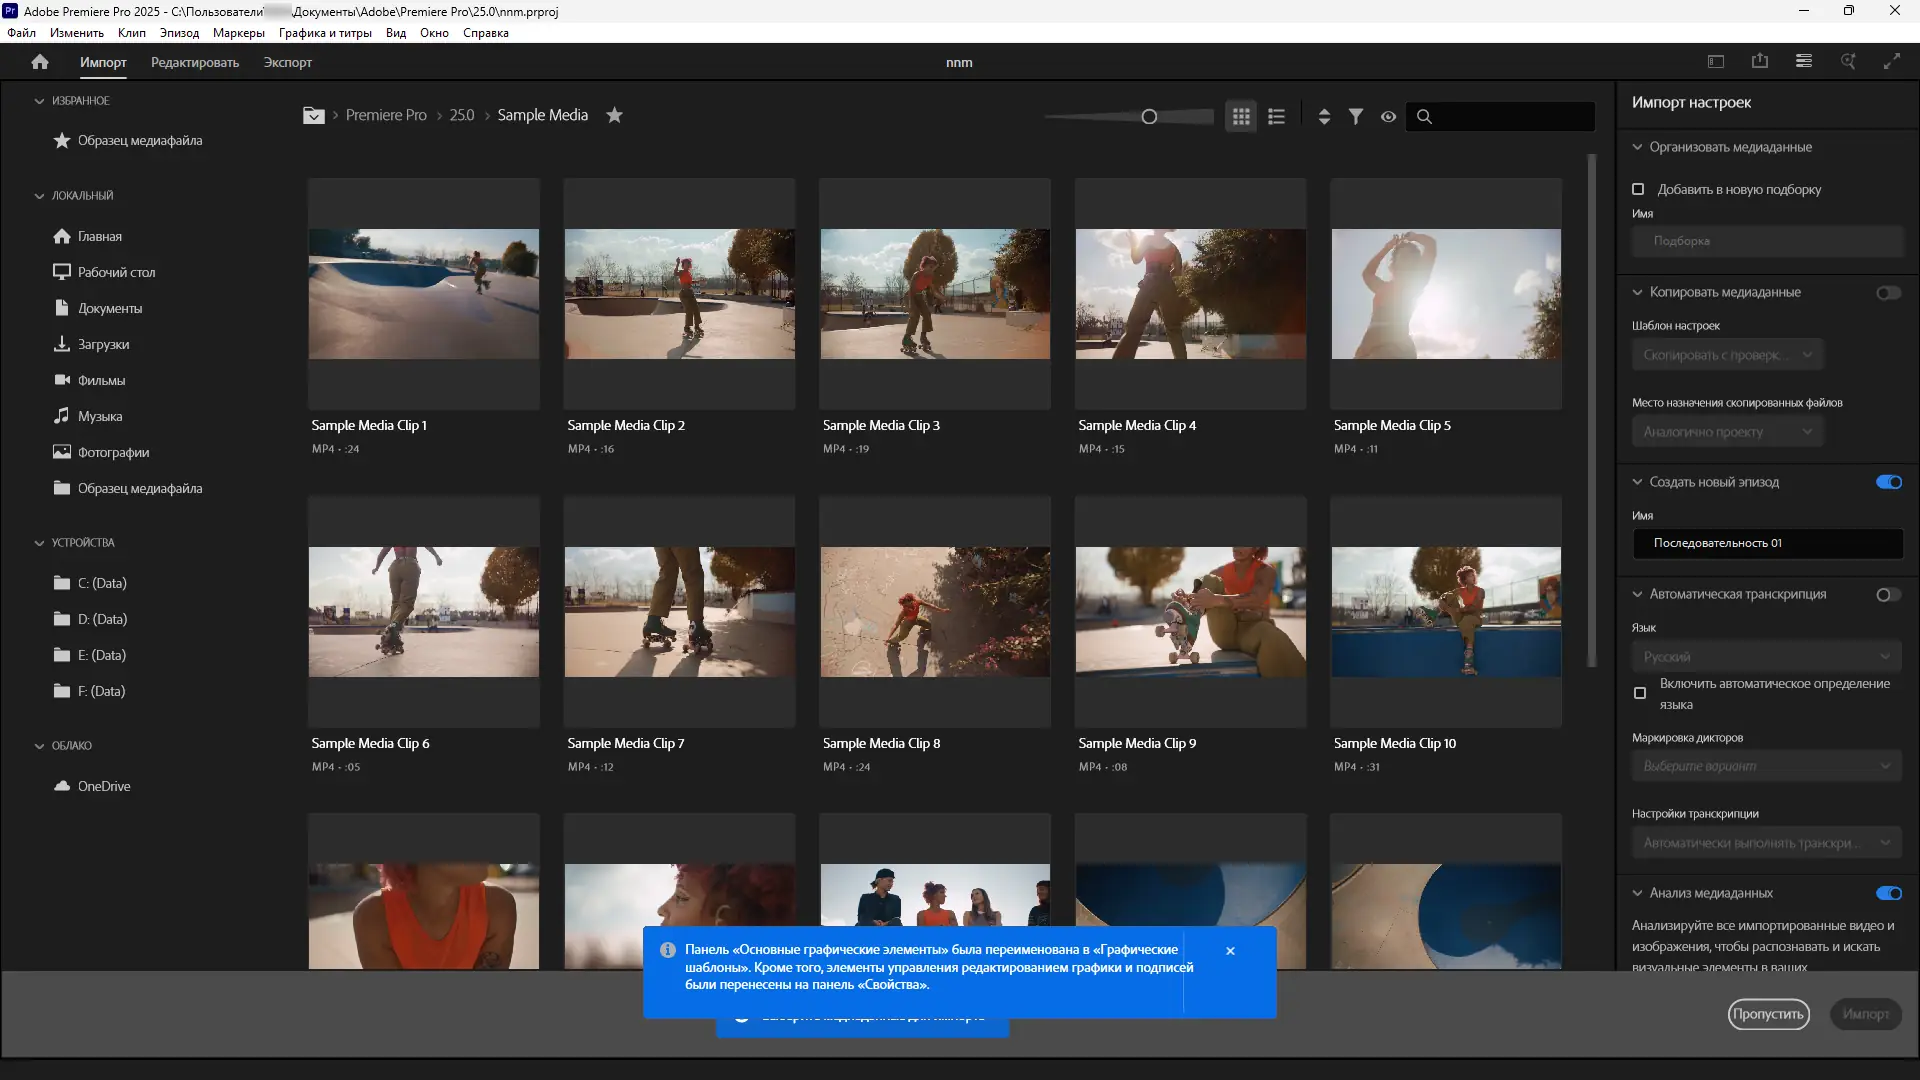
Task: Switch to list view
Action: tap(1276, 116)
